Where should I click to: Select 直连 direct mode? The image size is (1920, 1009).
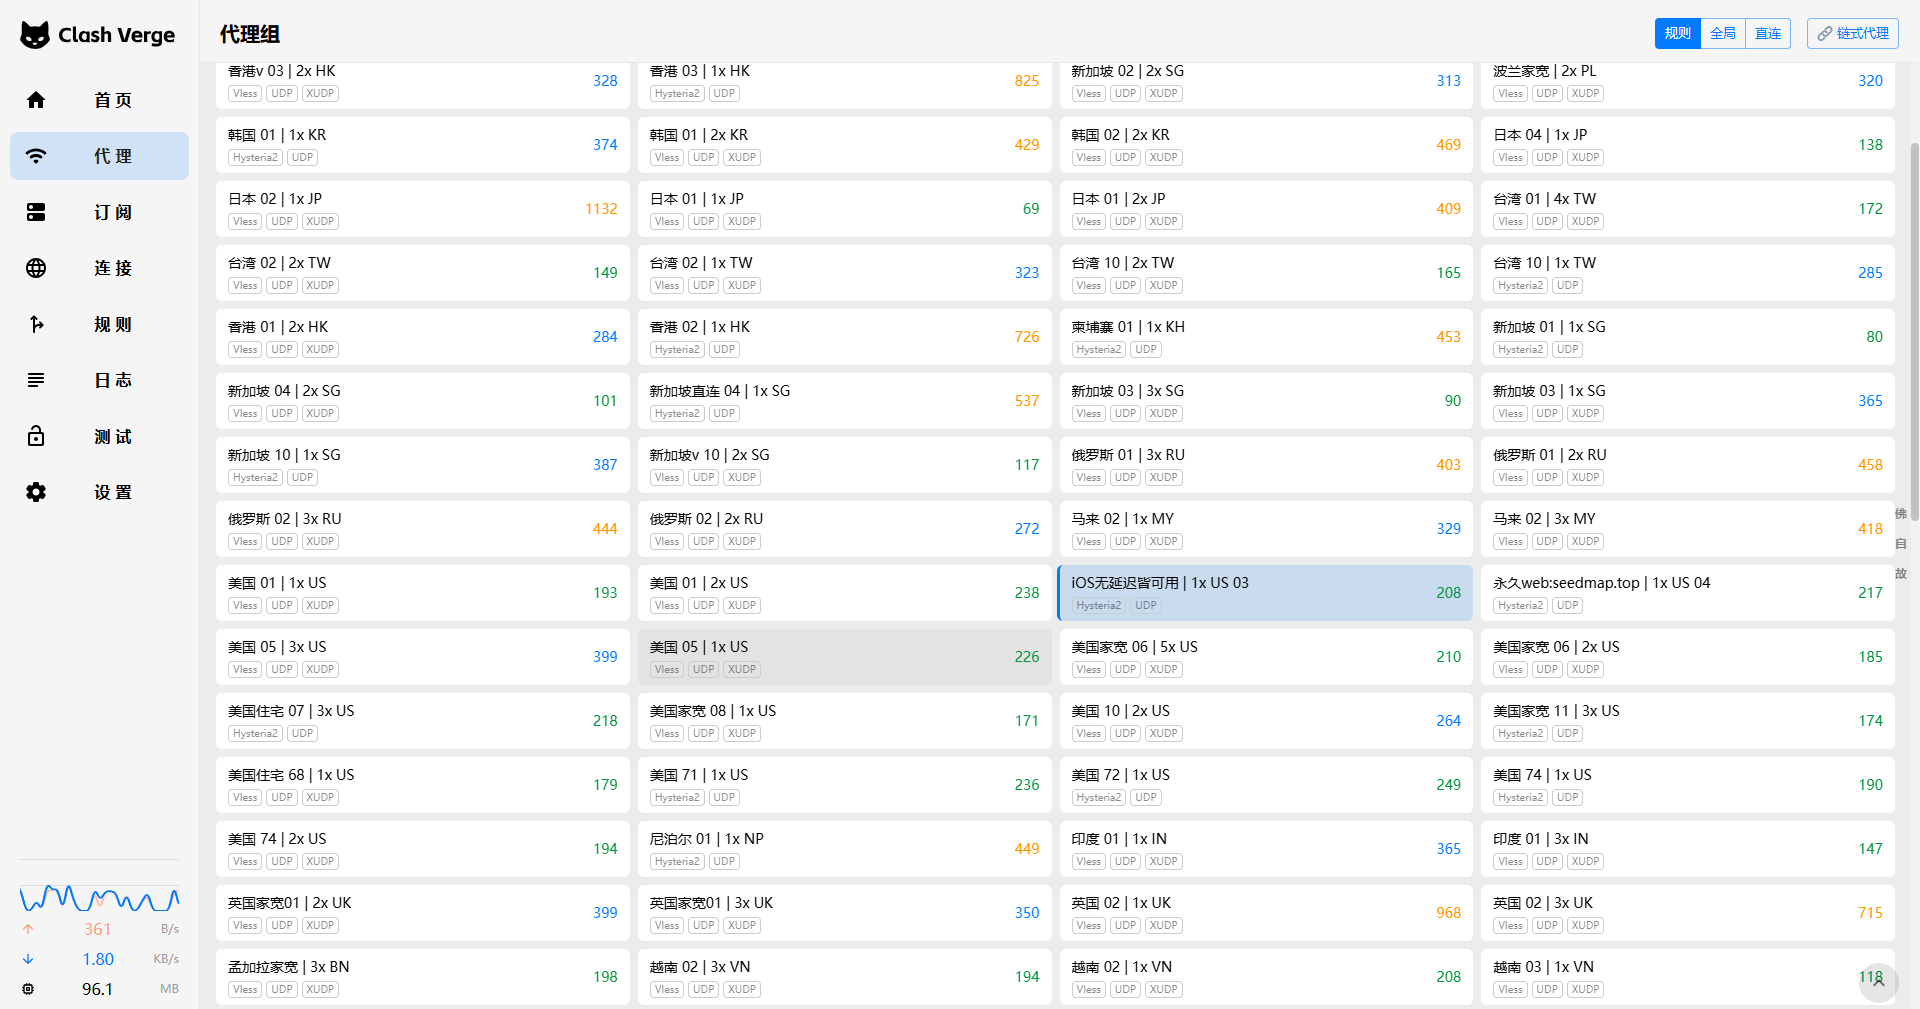point(1767,33)
